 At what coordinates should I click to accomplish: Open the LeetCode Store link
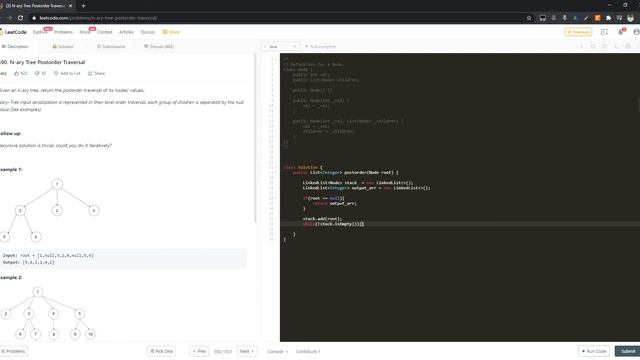click(171, 32)
